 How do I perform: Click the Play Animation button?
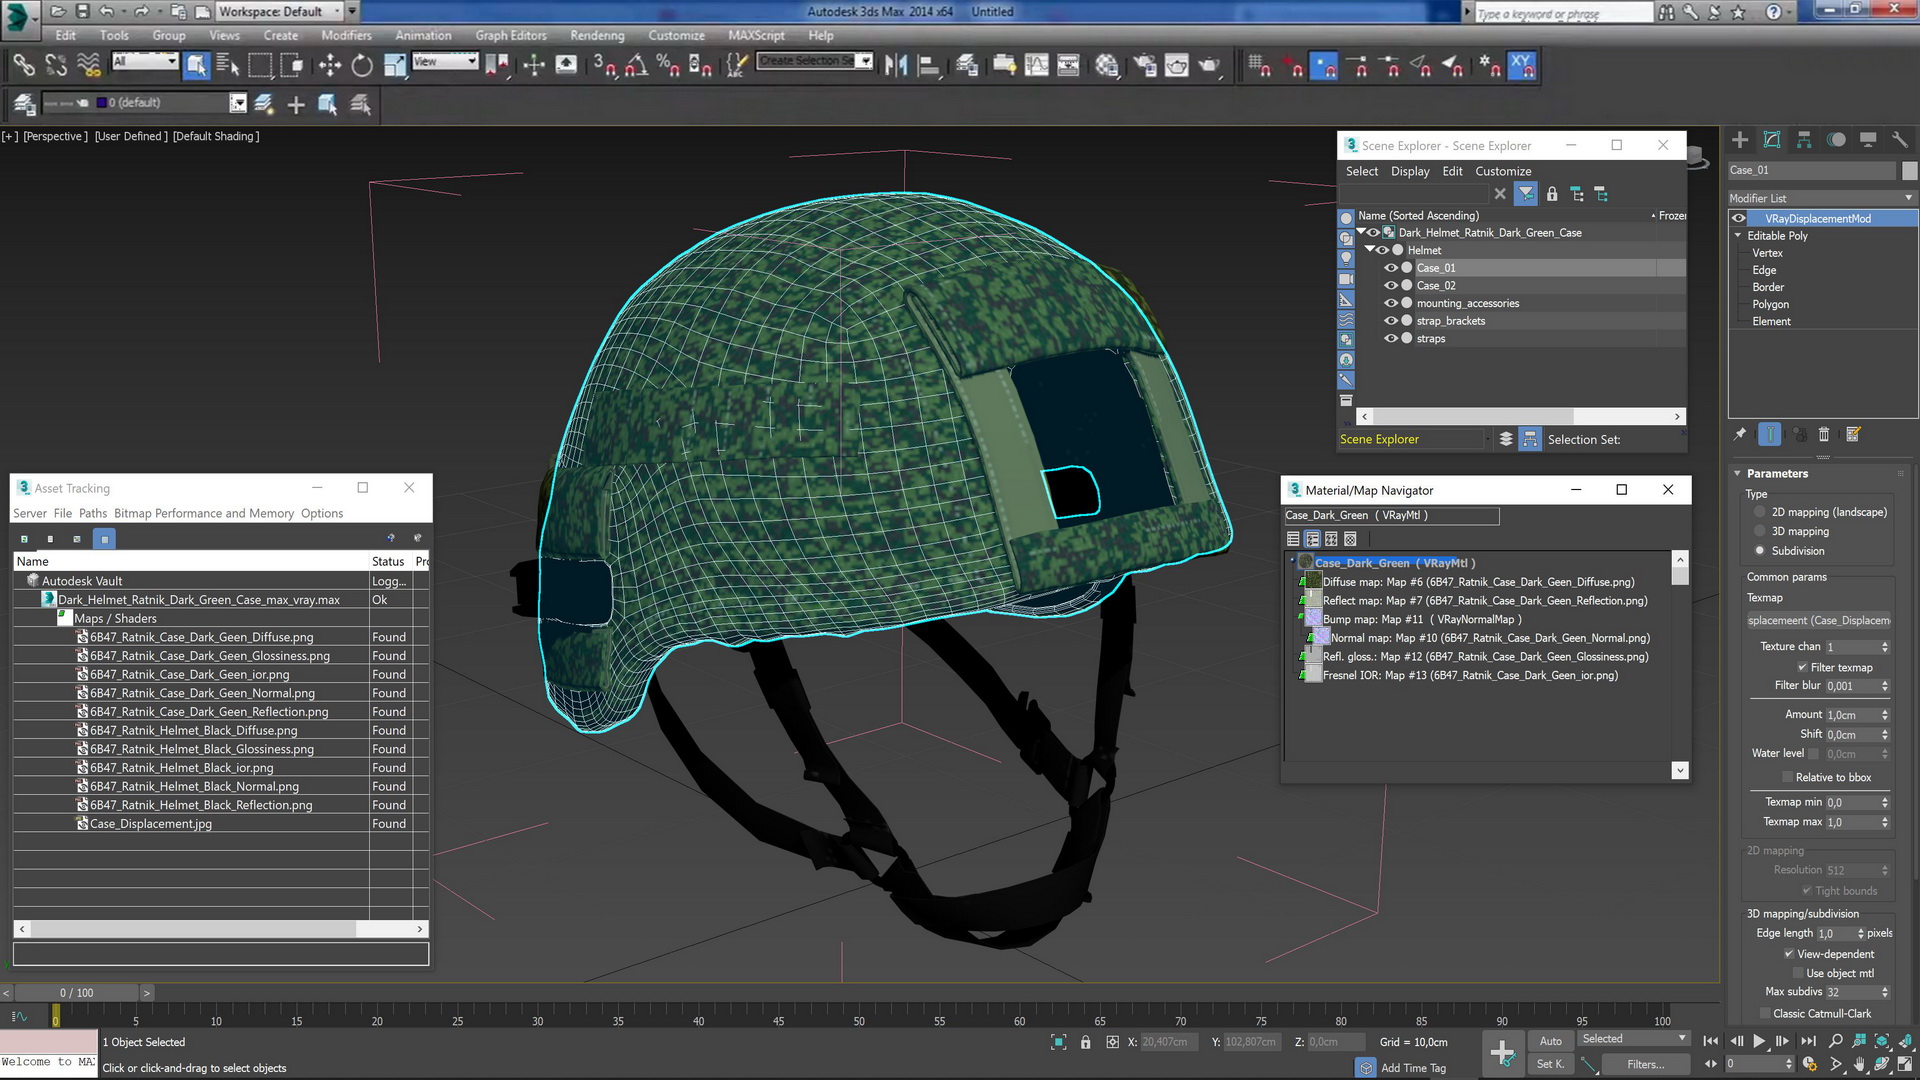point(1759,1041)
